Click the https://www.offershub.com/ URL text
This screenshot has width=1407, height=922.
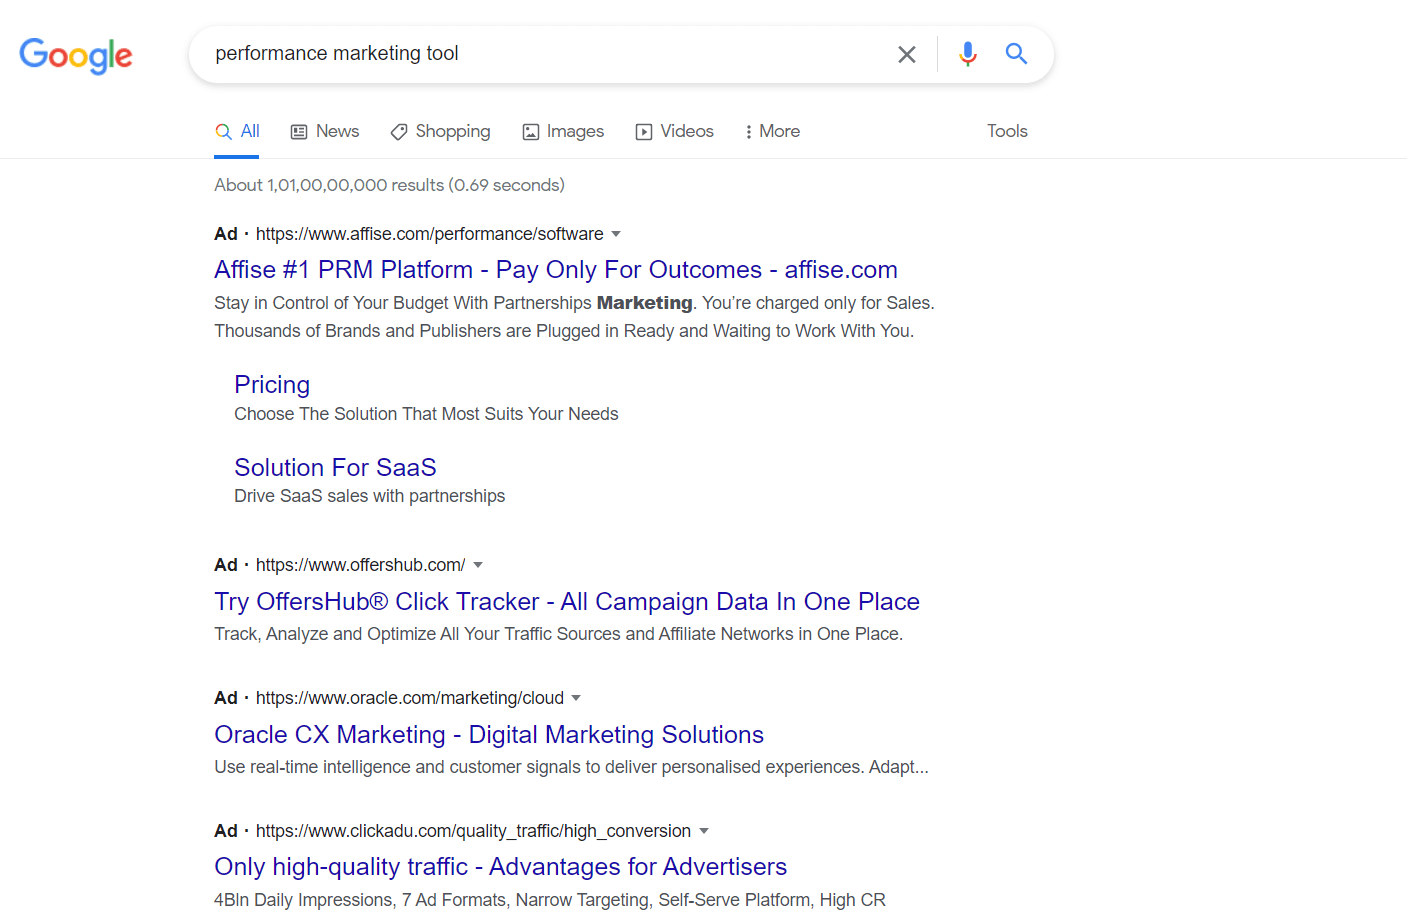[360, 565]
